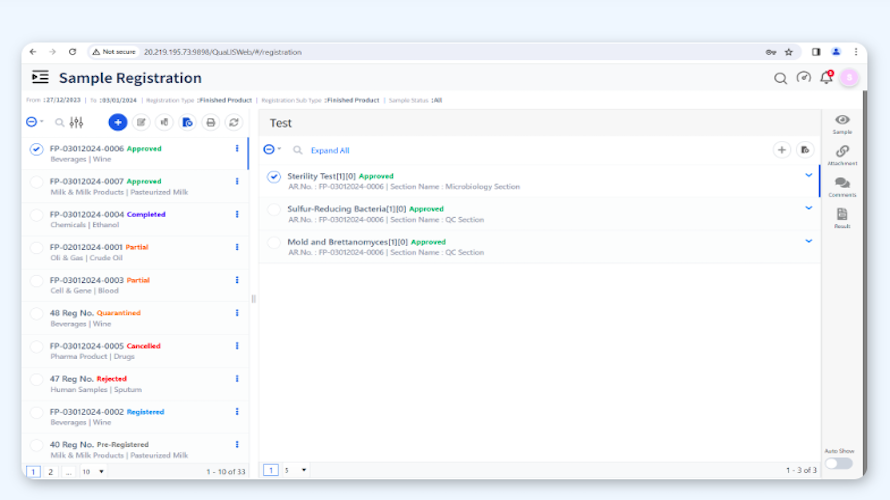
Task: Click the dashboard gauge icon in header
Action: [804, 78]
